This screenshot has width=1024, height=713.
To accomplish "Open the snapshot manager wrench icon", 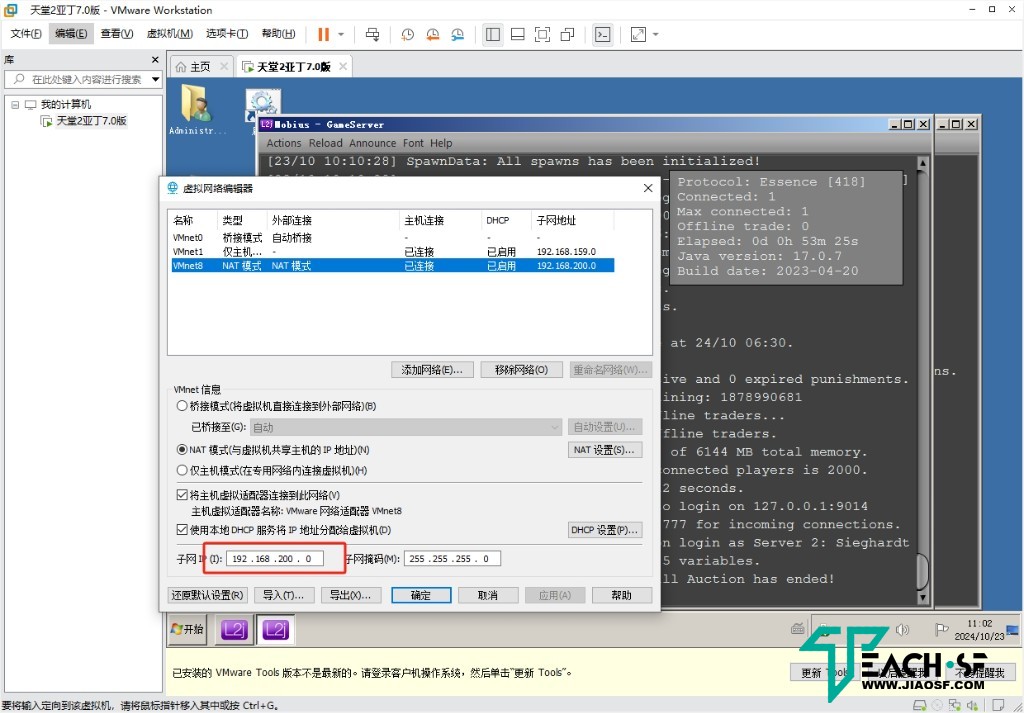I will click(x=457, y=35).
